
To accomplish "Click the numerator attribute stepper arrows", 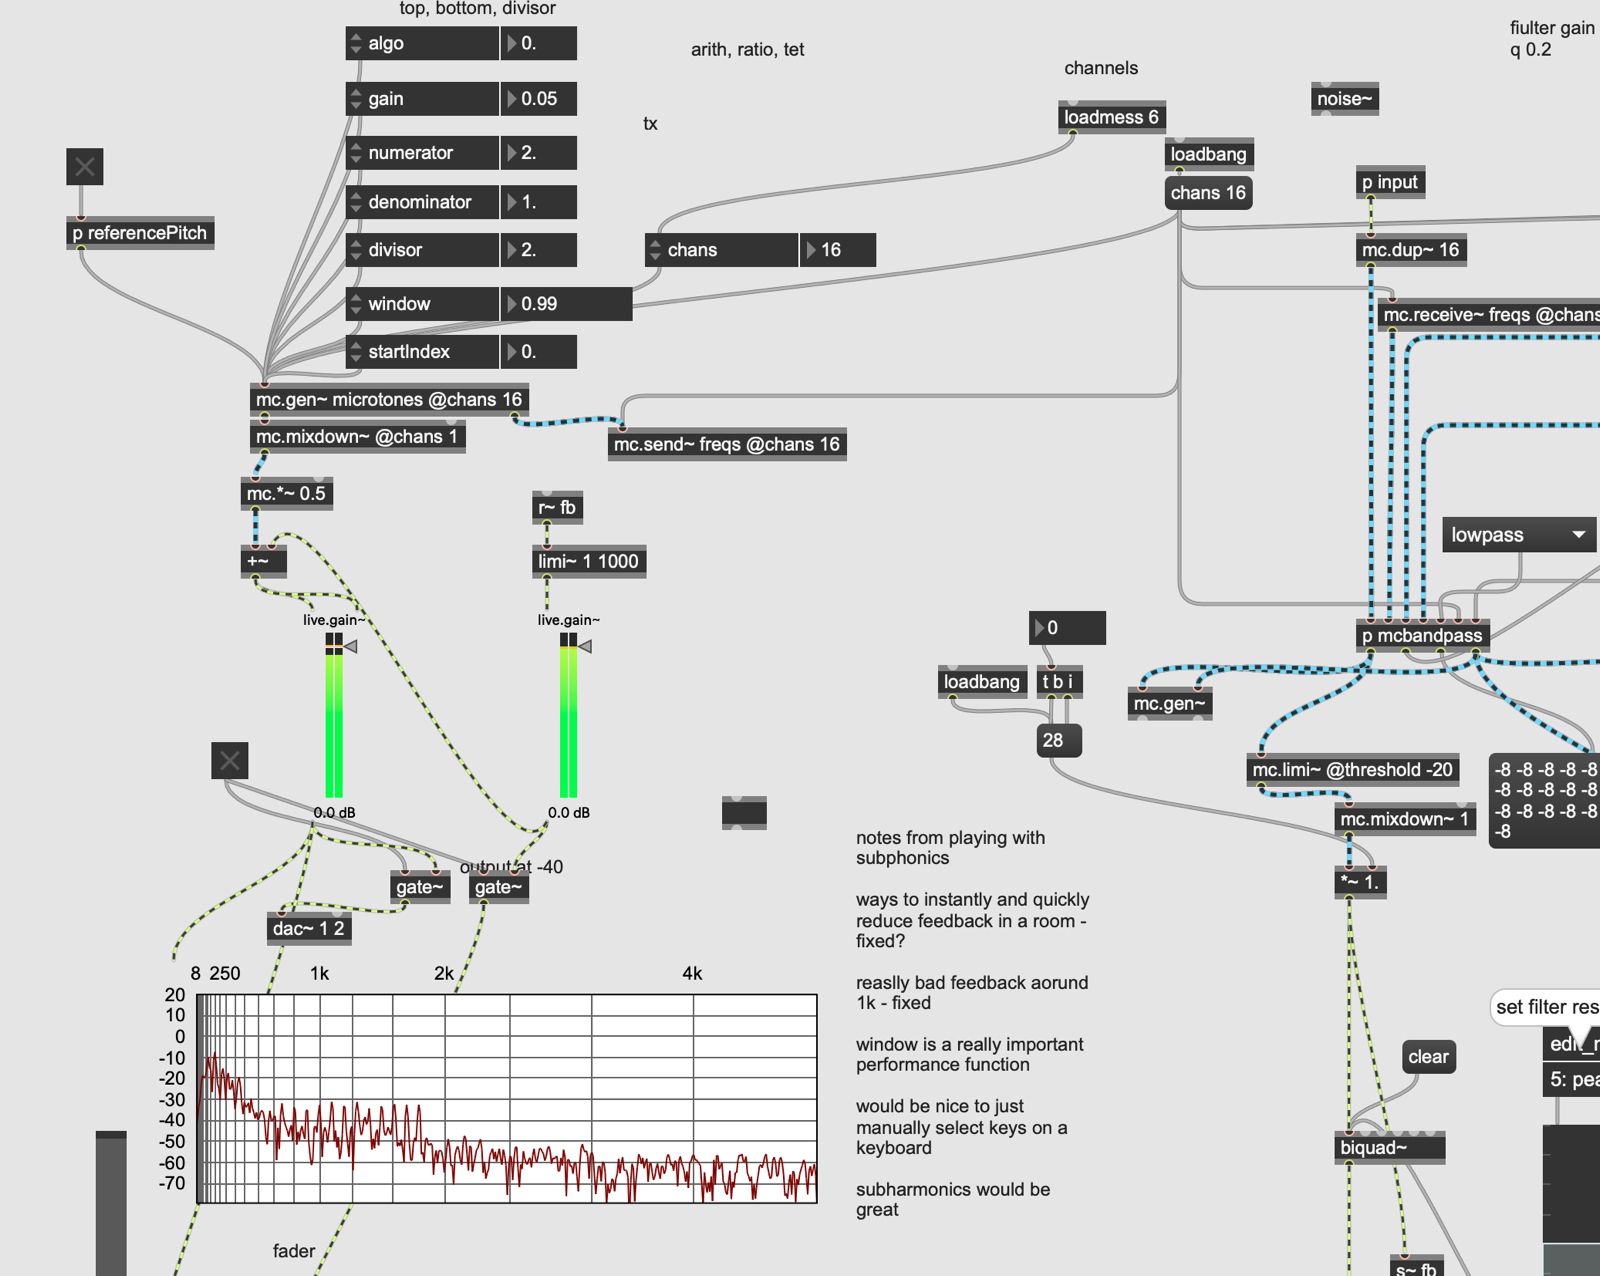I will pos(355,153).
